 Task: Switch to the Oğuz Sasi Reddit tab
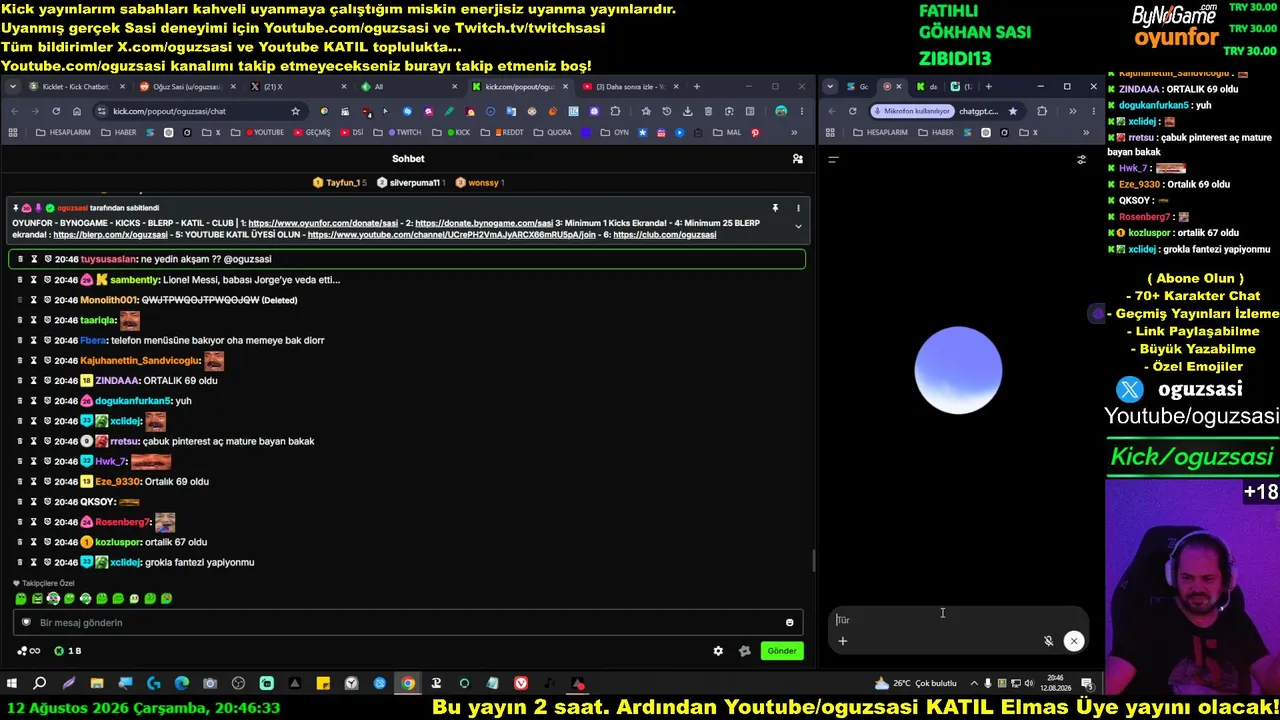point(188,87)
